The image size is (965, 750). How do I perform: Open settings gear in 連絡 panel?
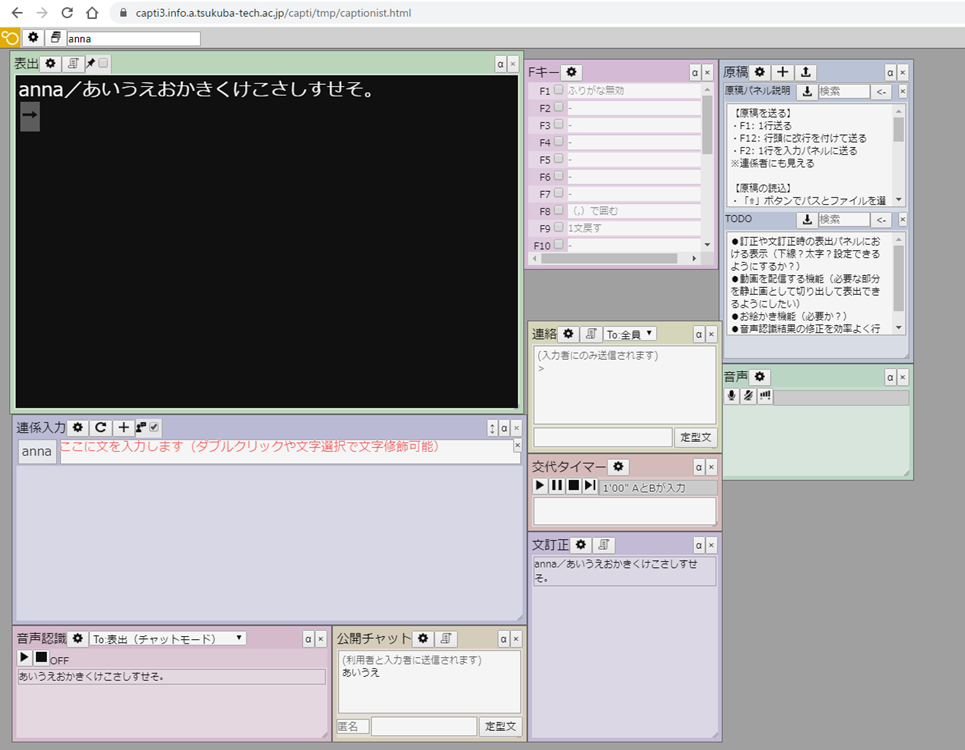coord(568,333)
